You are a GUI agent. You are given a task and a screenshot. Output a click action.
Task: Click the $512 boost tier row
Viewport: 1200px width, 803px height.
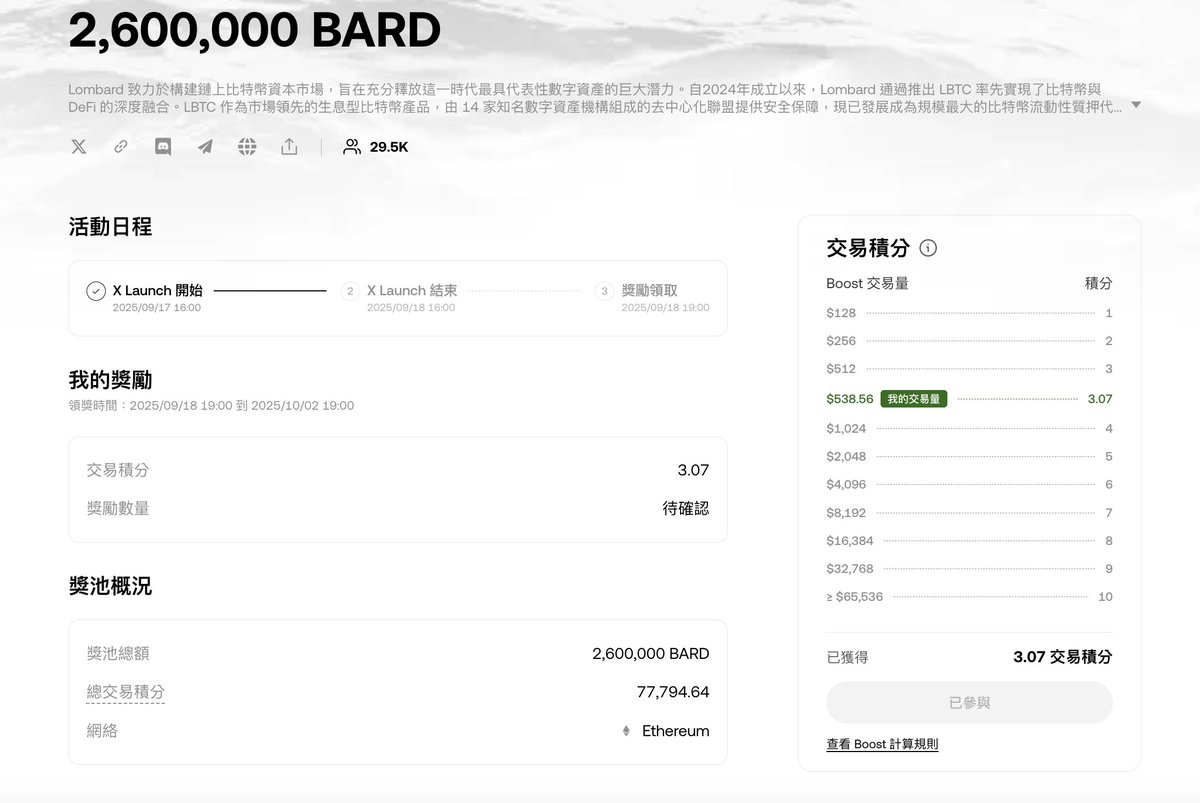point(969,369)
